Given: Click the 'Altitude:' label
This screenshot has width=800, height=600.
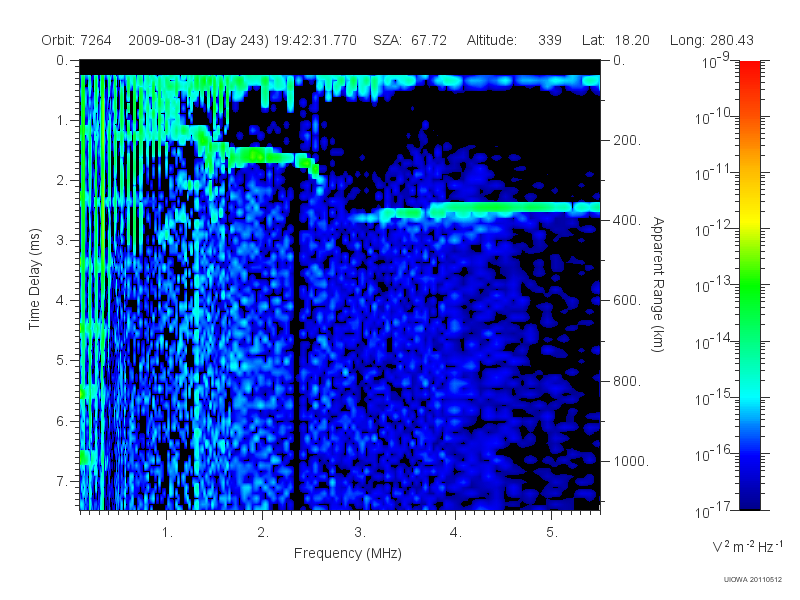Looking at the screenshot, I should click(491, 40).
